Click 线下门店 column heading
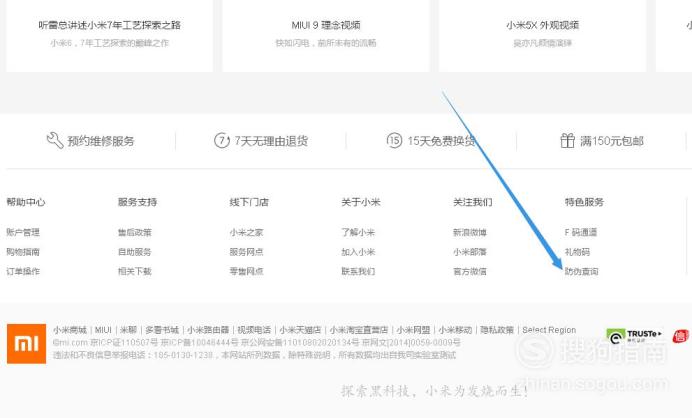Viewport: 692px width, 418px height. 249,202
